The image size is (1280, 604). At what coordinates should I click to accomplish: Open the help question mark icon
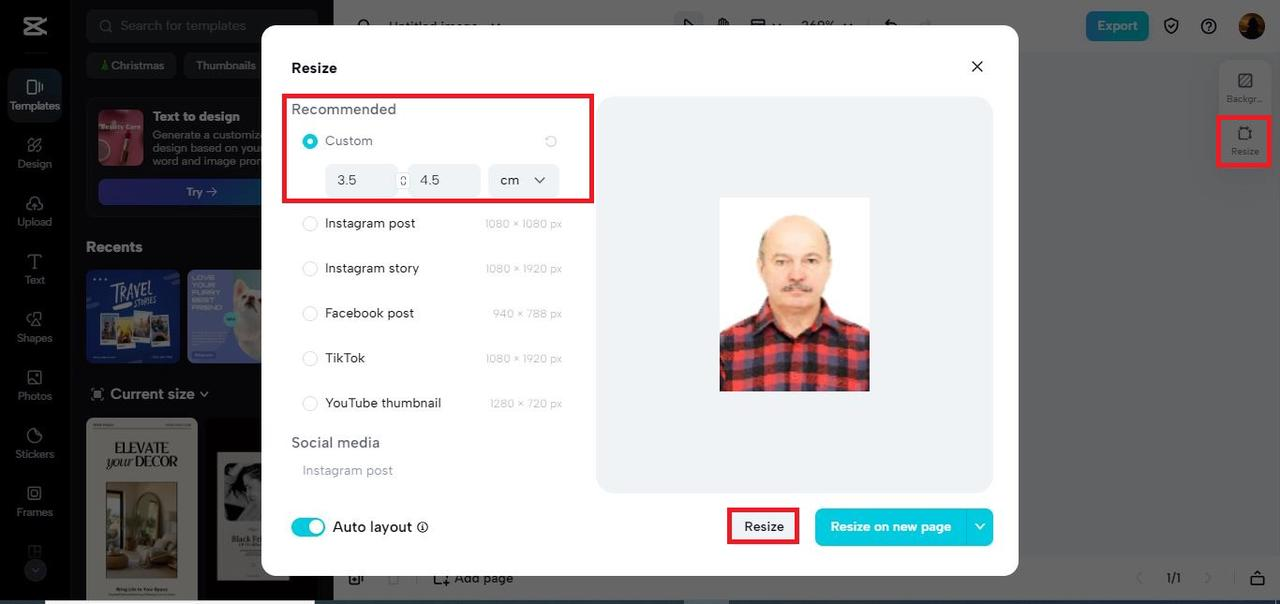(x=1209, y=26)
